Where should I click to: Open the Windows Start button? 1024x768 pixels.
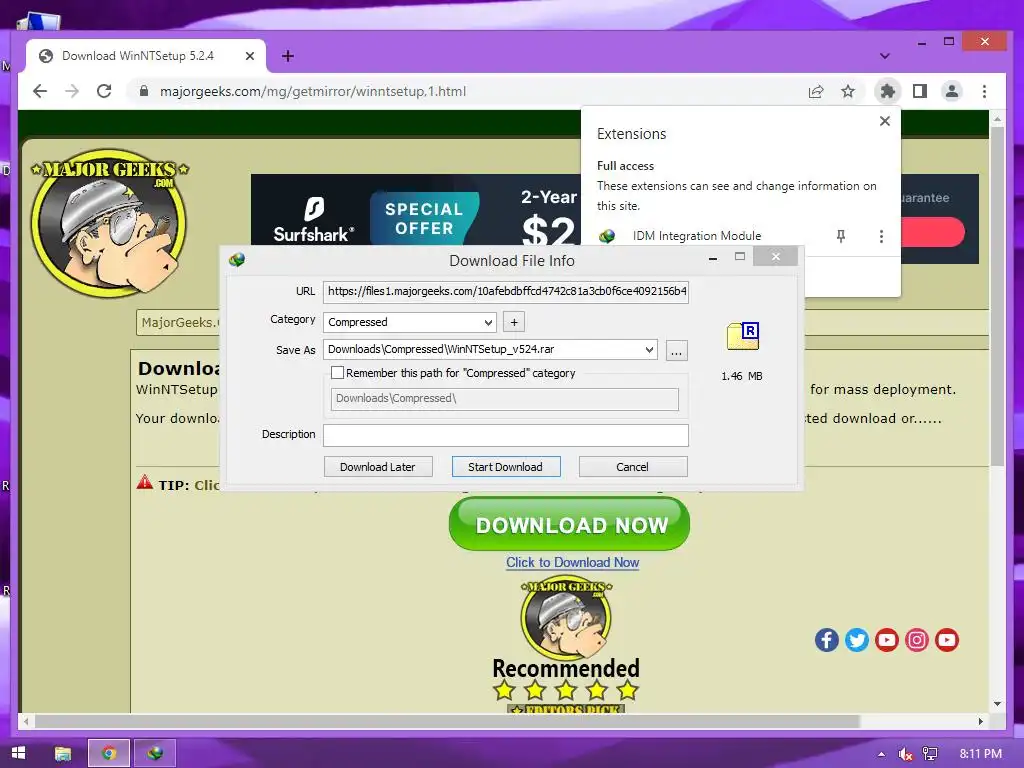click(x=19, y=753)
